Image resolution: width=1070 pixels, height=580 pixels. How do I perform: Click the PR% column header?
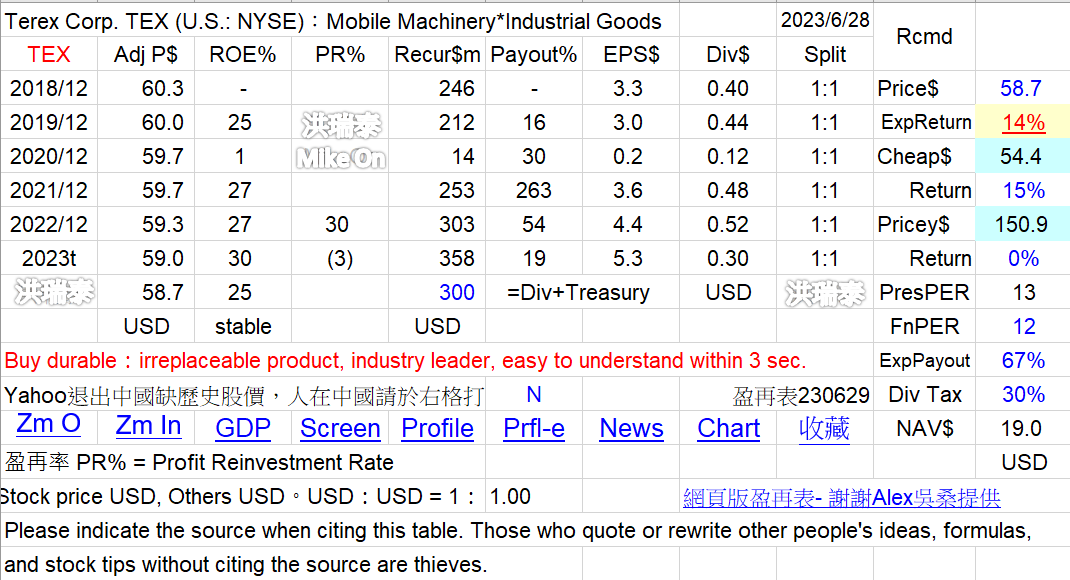[340, 54]
